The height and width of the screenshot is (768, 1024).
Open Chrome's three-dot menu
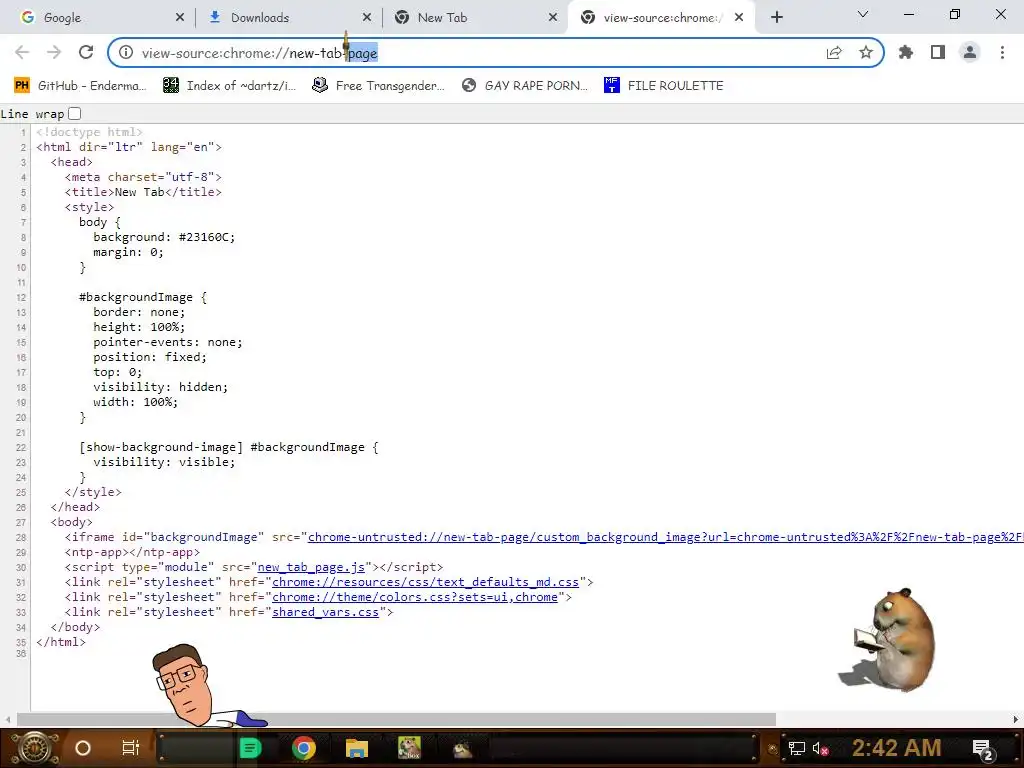coord(1002,52)
